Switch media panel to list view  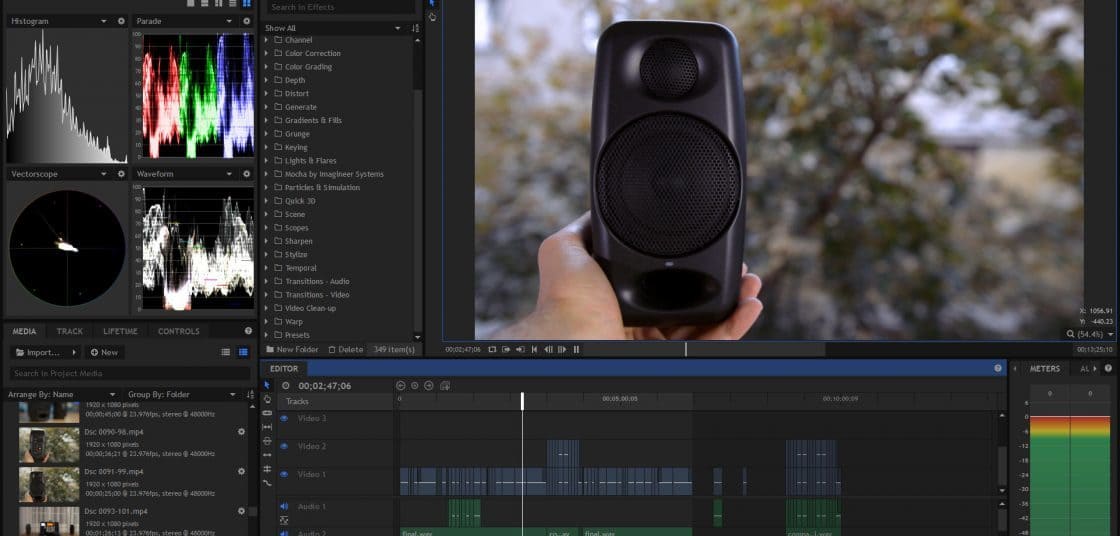pos(226,352)
